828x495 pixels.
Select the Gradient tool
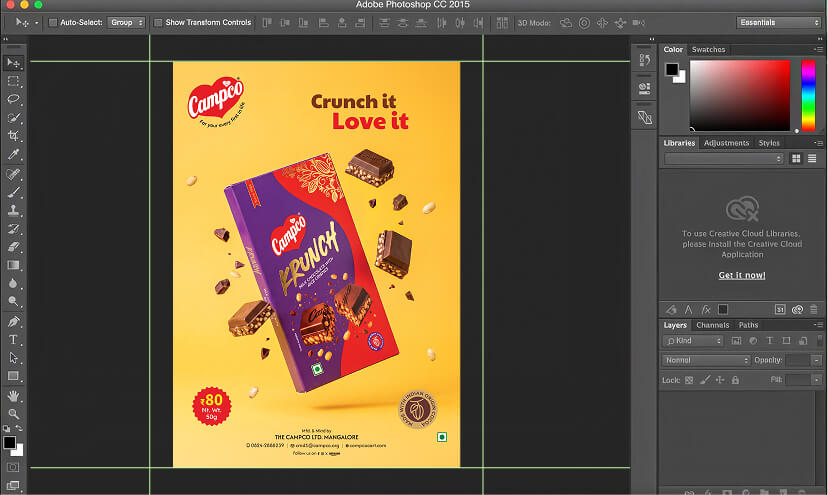pos(13,265)
